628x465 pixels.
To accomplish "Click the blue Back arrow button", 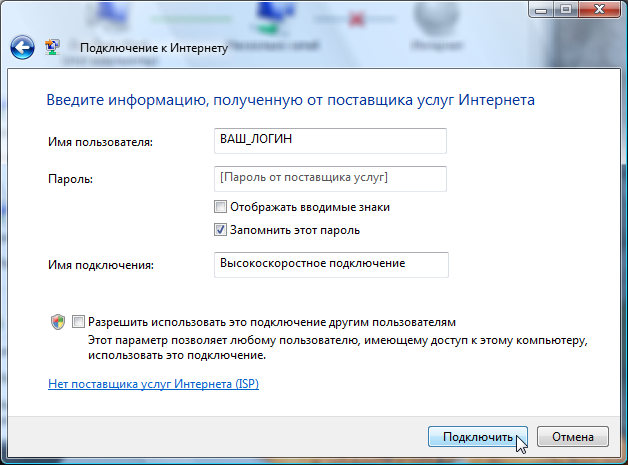I will click(x=22, y=47).
